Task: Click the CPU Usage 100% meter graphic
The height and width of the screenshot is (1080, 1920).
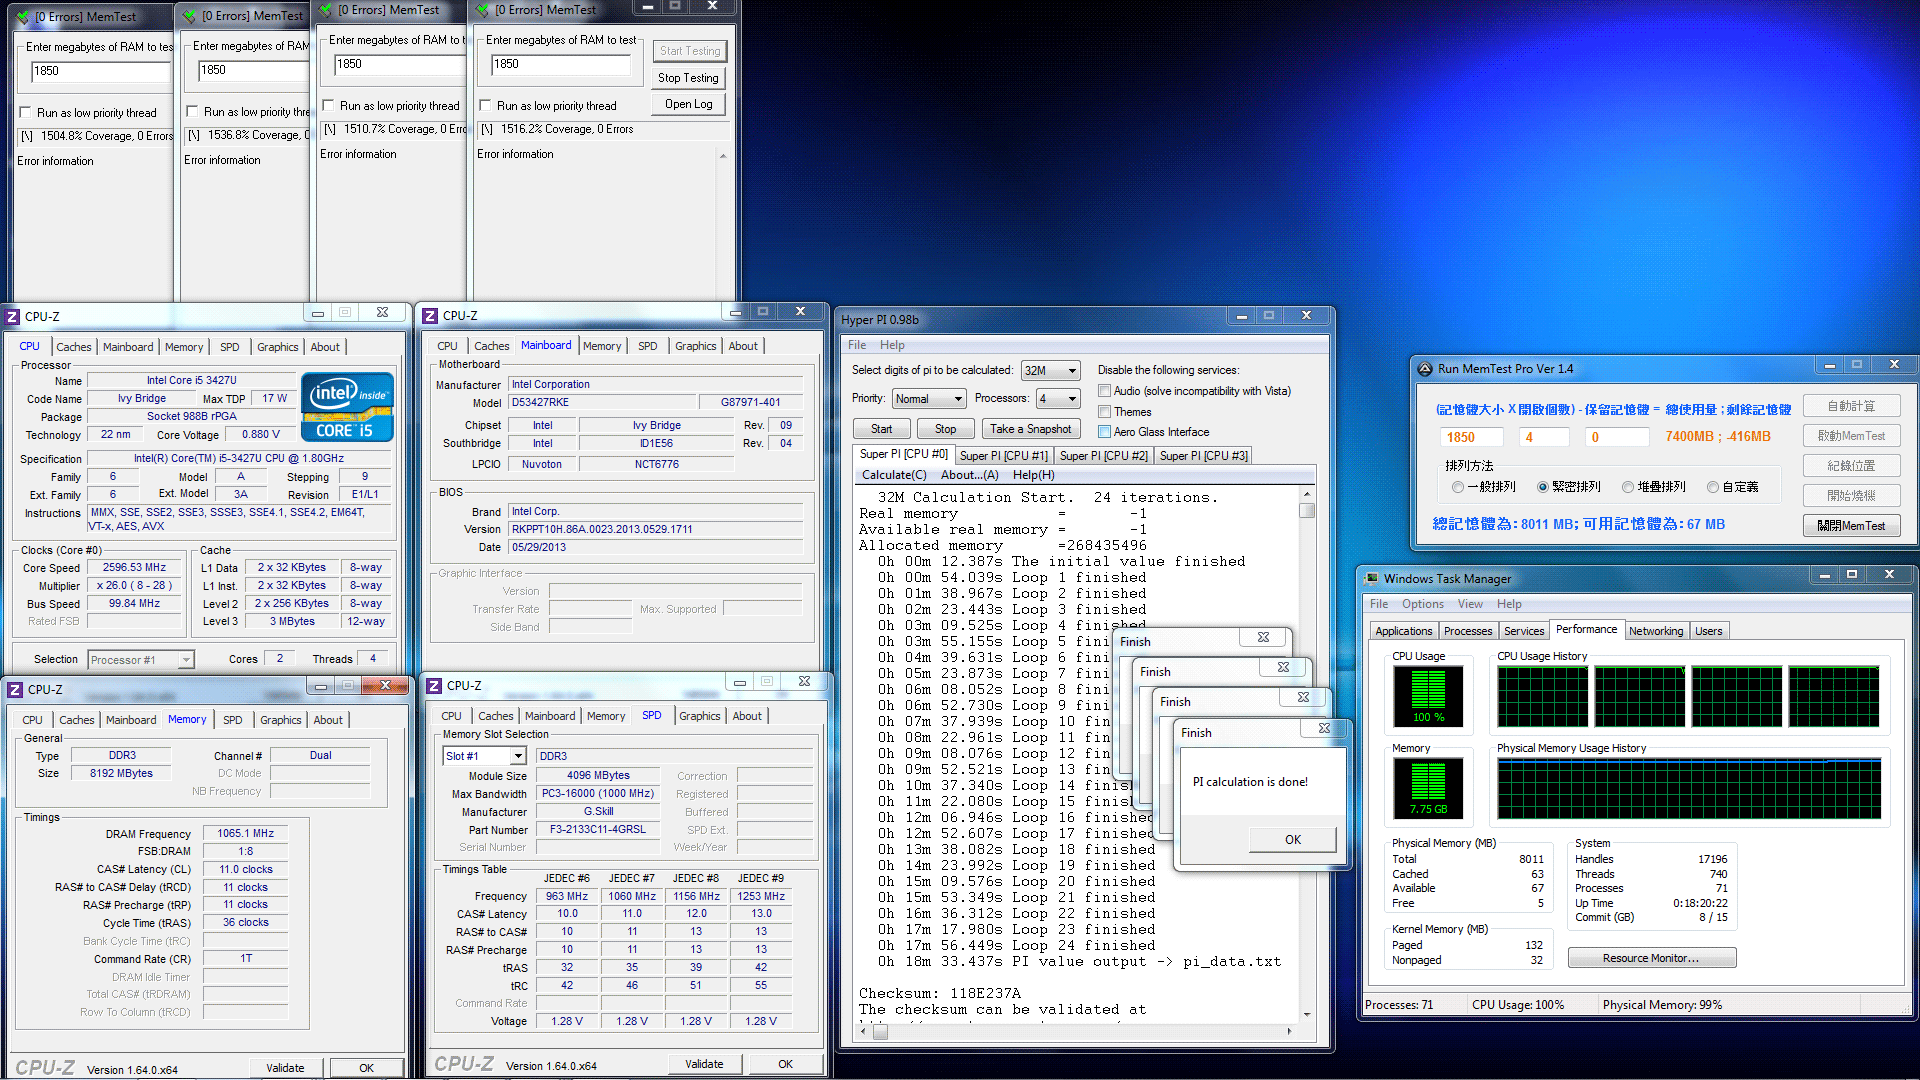Action: click(1427, 696)
